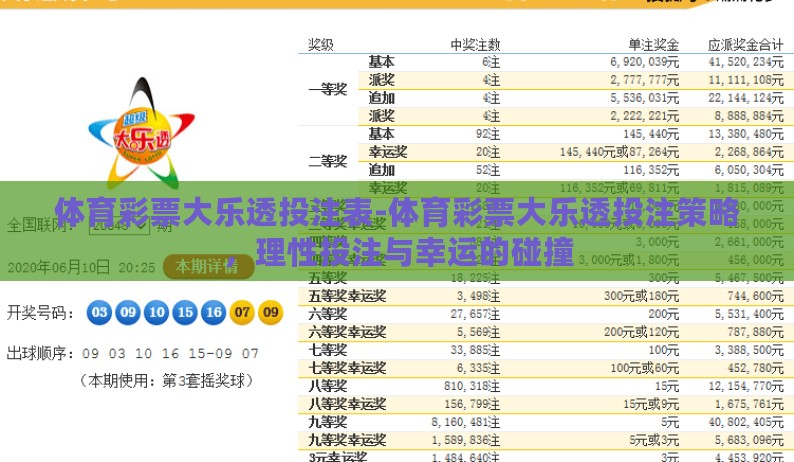Screen dimensions: 794x462
Task: Click the count 3,498注
Action: (x=478, y=296)
